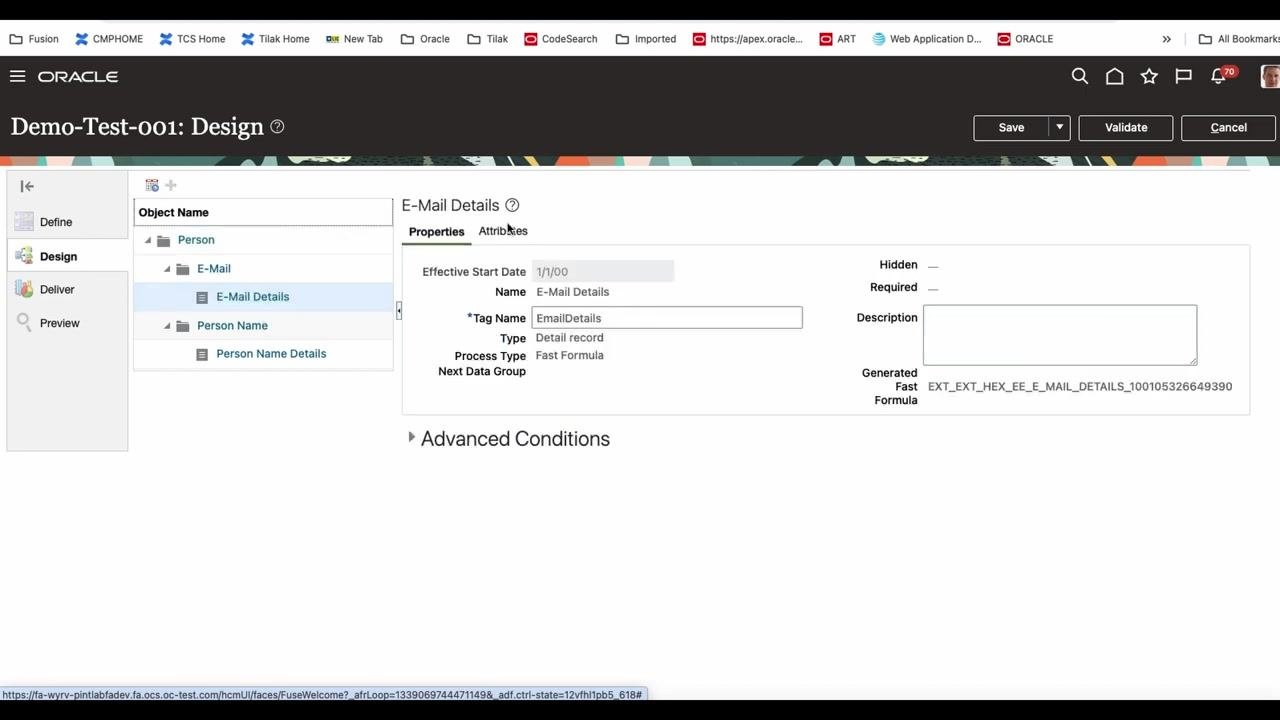Viewport: 1280px width, 720px height.
Task: Click help icon next to E-Mail Details heading
Action: click(512, 205)
